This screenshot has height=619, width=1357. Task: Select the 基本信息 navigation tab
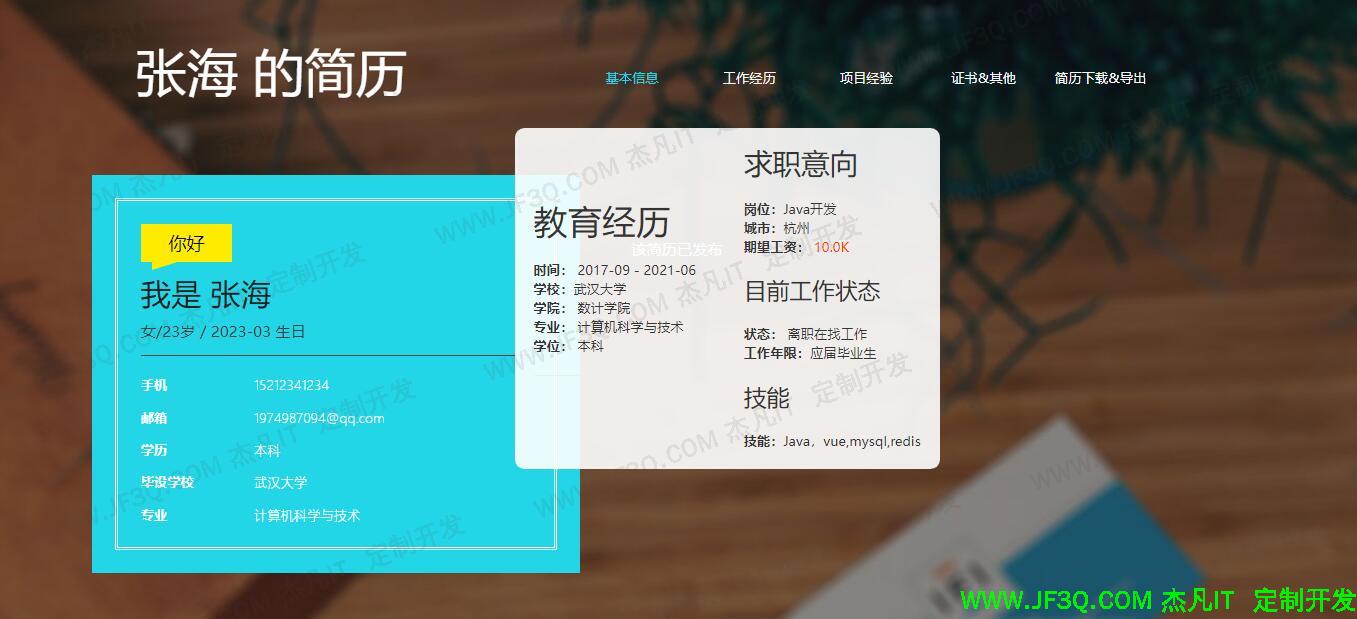631,77
